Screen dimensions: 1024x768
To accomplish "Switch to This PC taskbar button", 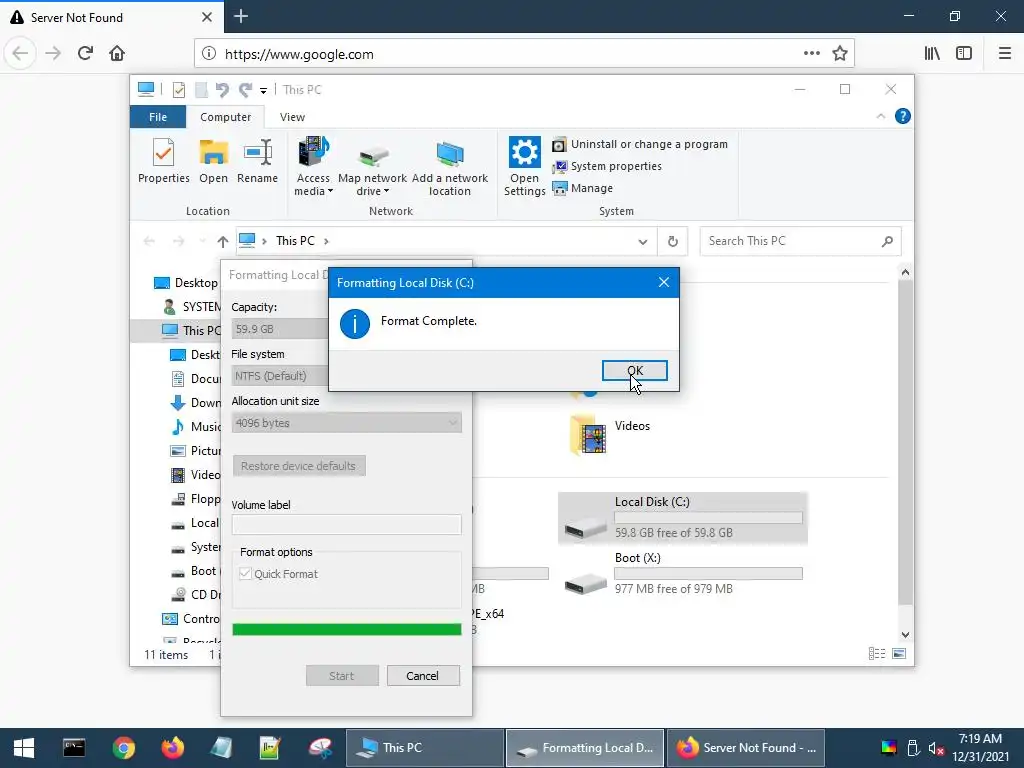I will 424,748.
